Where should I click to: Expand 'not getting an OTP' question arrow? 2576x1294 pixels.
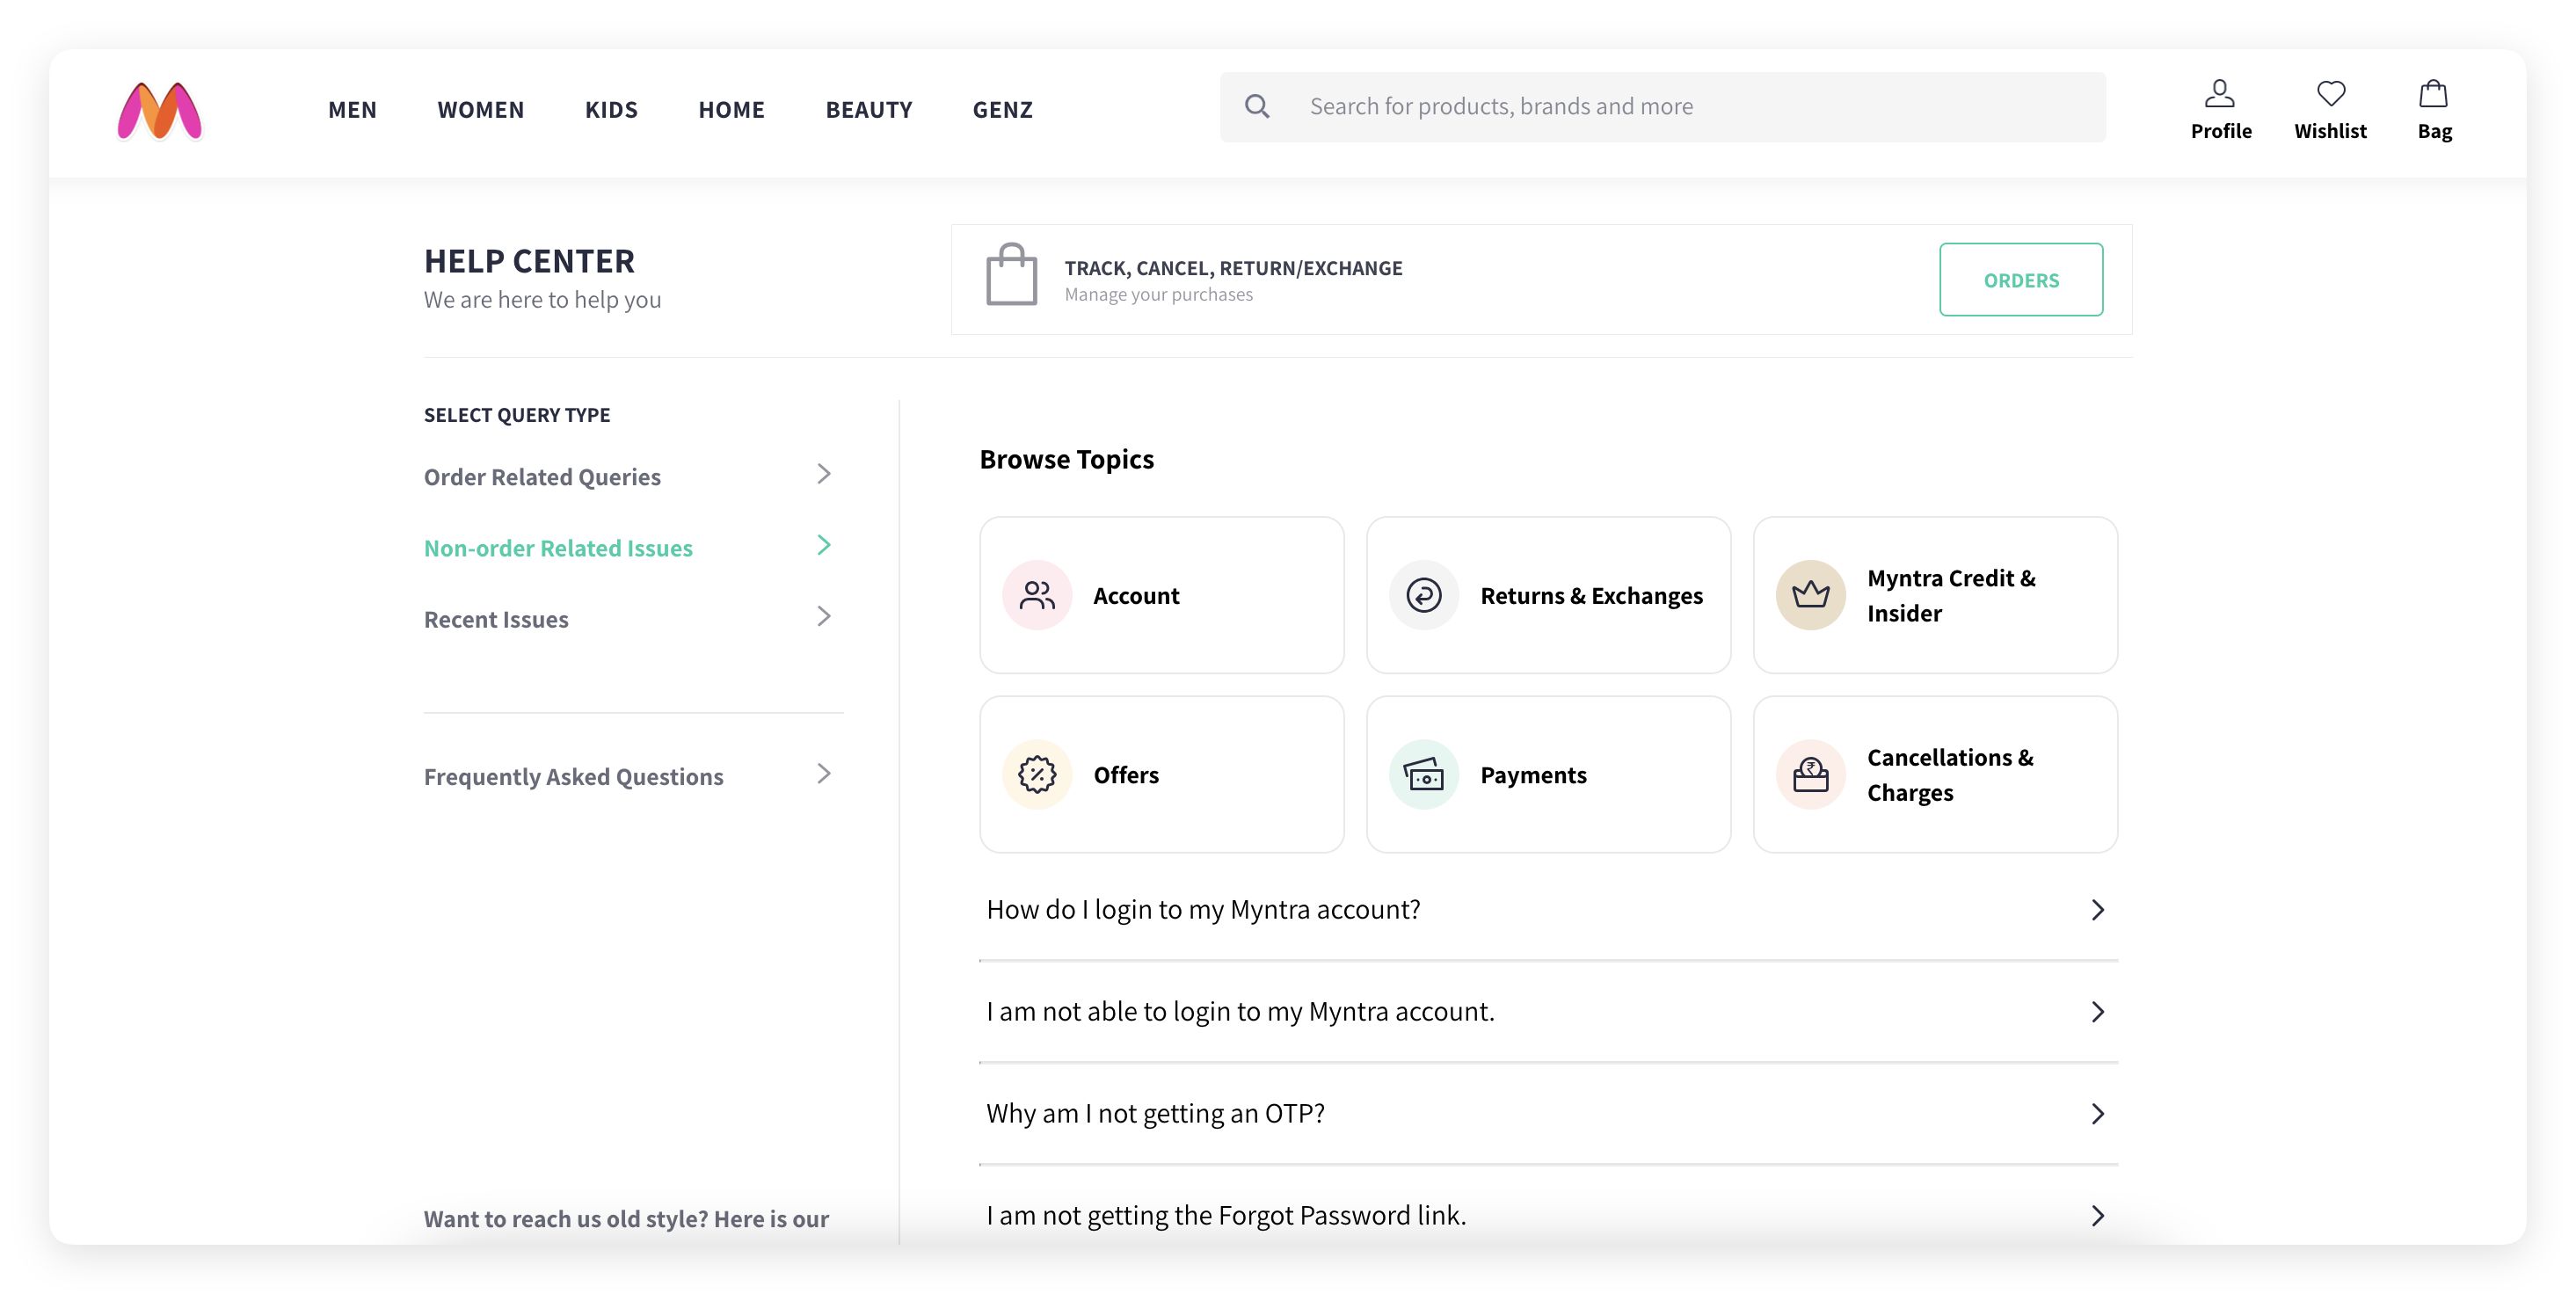click(2098, 1113)
